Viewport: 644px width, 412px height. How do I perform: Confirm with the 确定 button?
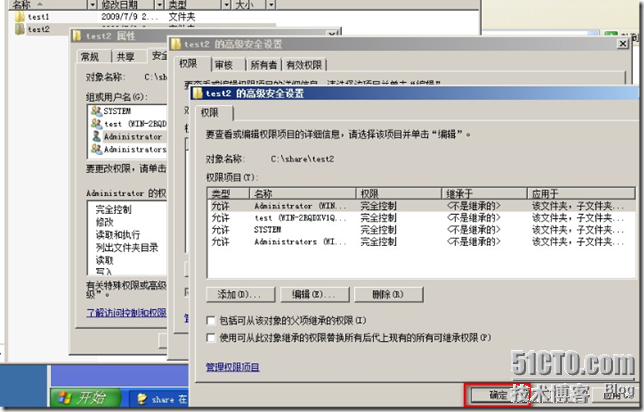pos(497,396)
